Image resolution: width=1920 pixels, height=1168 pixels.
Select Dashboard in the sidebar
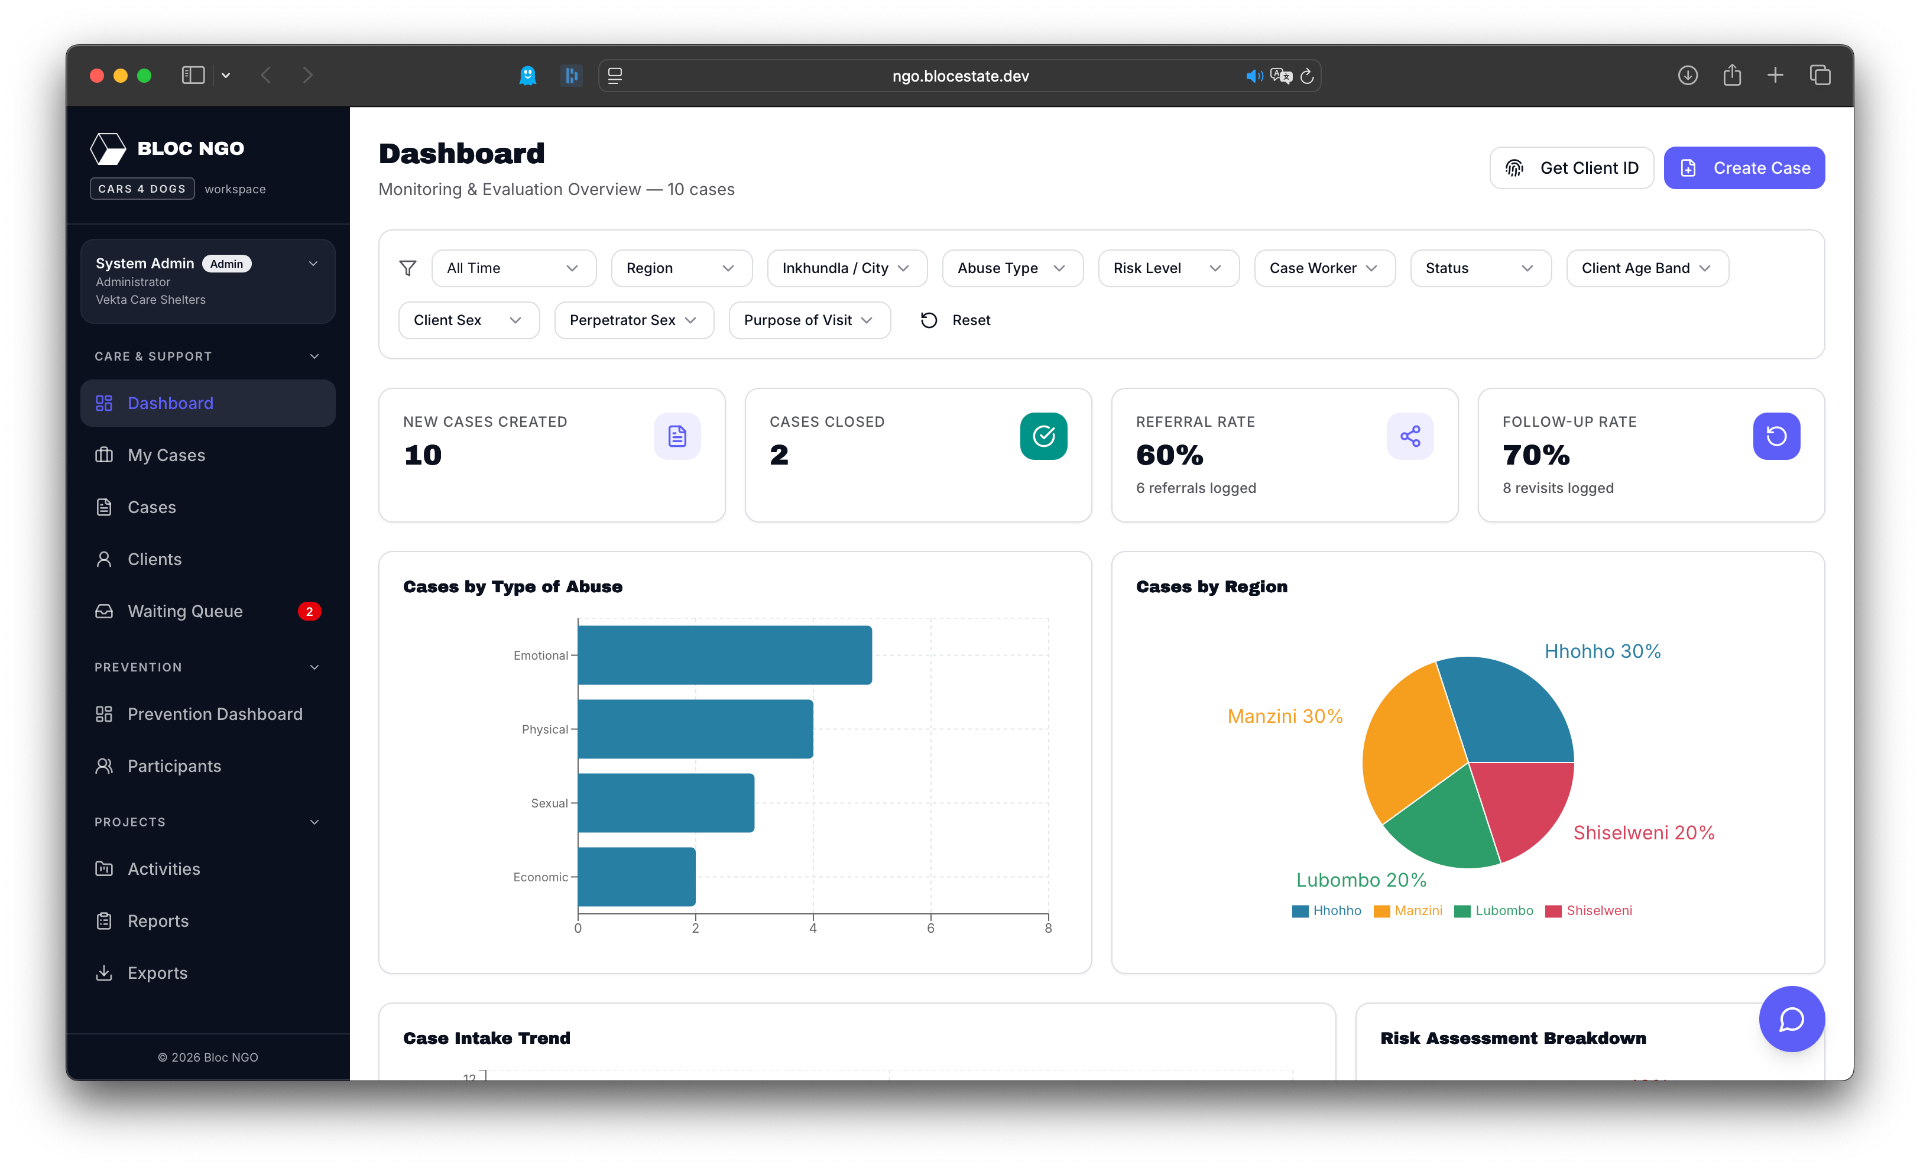[x=207, y=403]
